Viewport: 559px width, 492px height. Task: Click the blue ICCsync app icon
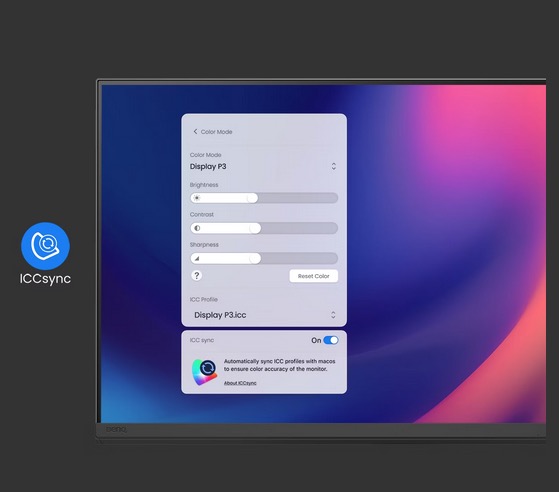pyautogui.click(x=45, y=246)
